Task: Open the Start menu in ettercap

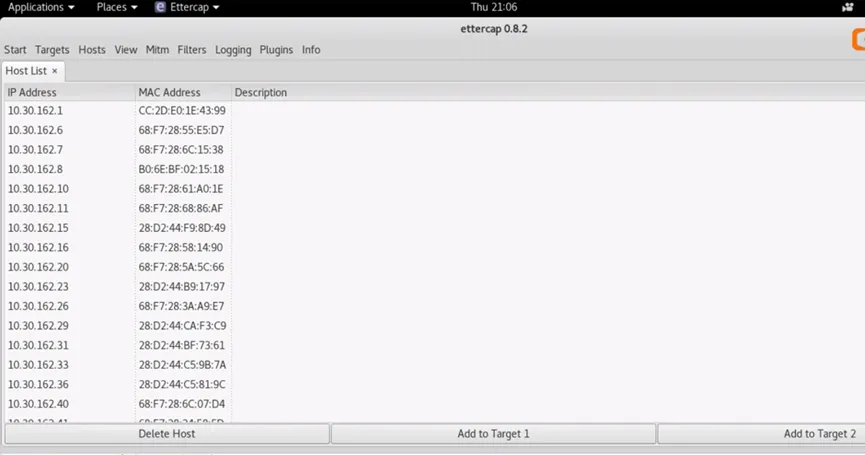Action: (x=15, y=50)
